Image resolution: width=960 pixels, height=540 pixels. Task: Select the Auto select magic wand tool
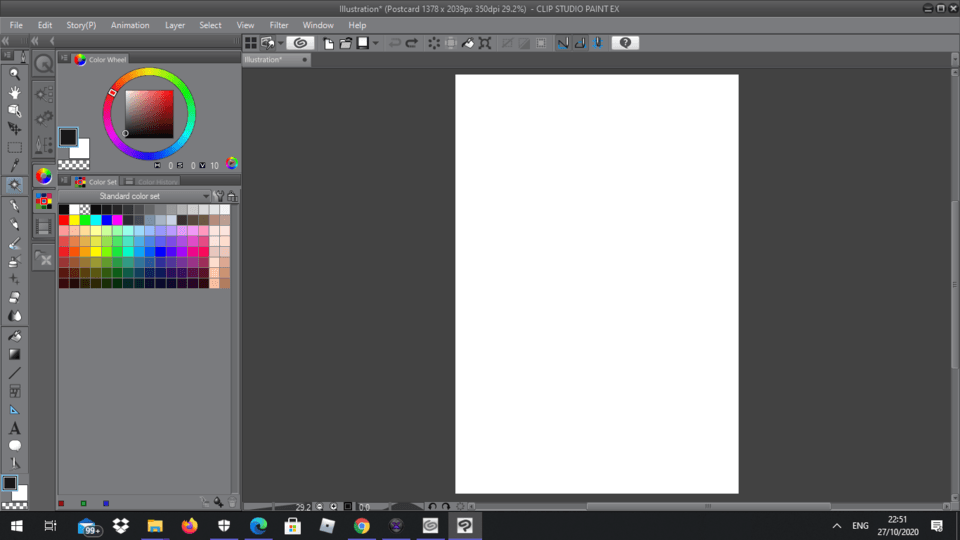click(x=15, y=185)
